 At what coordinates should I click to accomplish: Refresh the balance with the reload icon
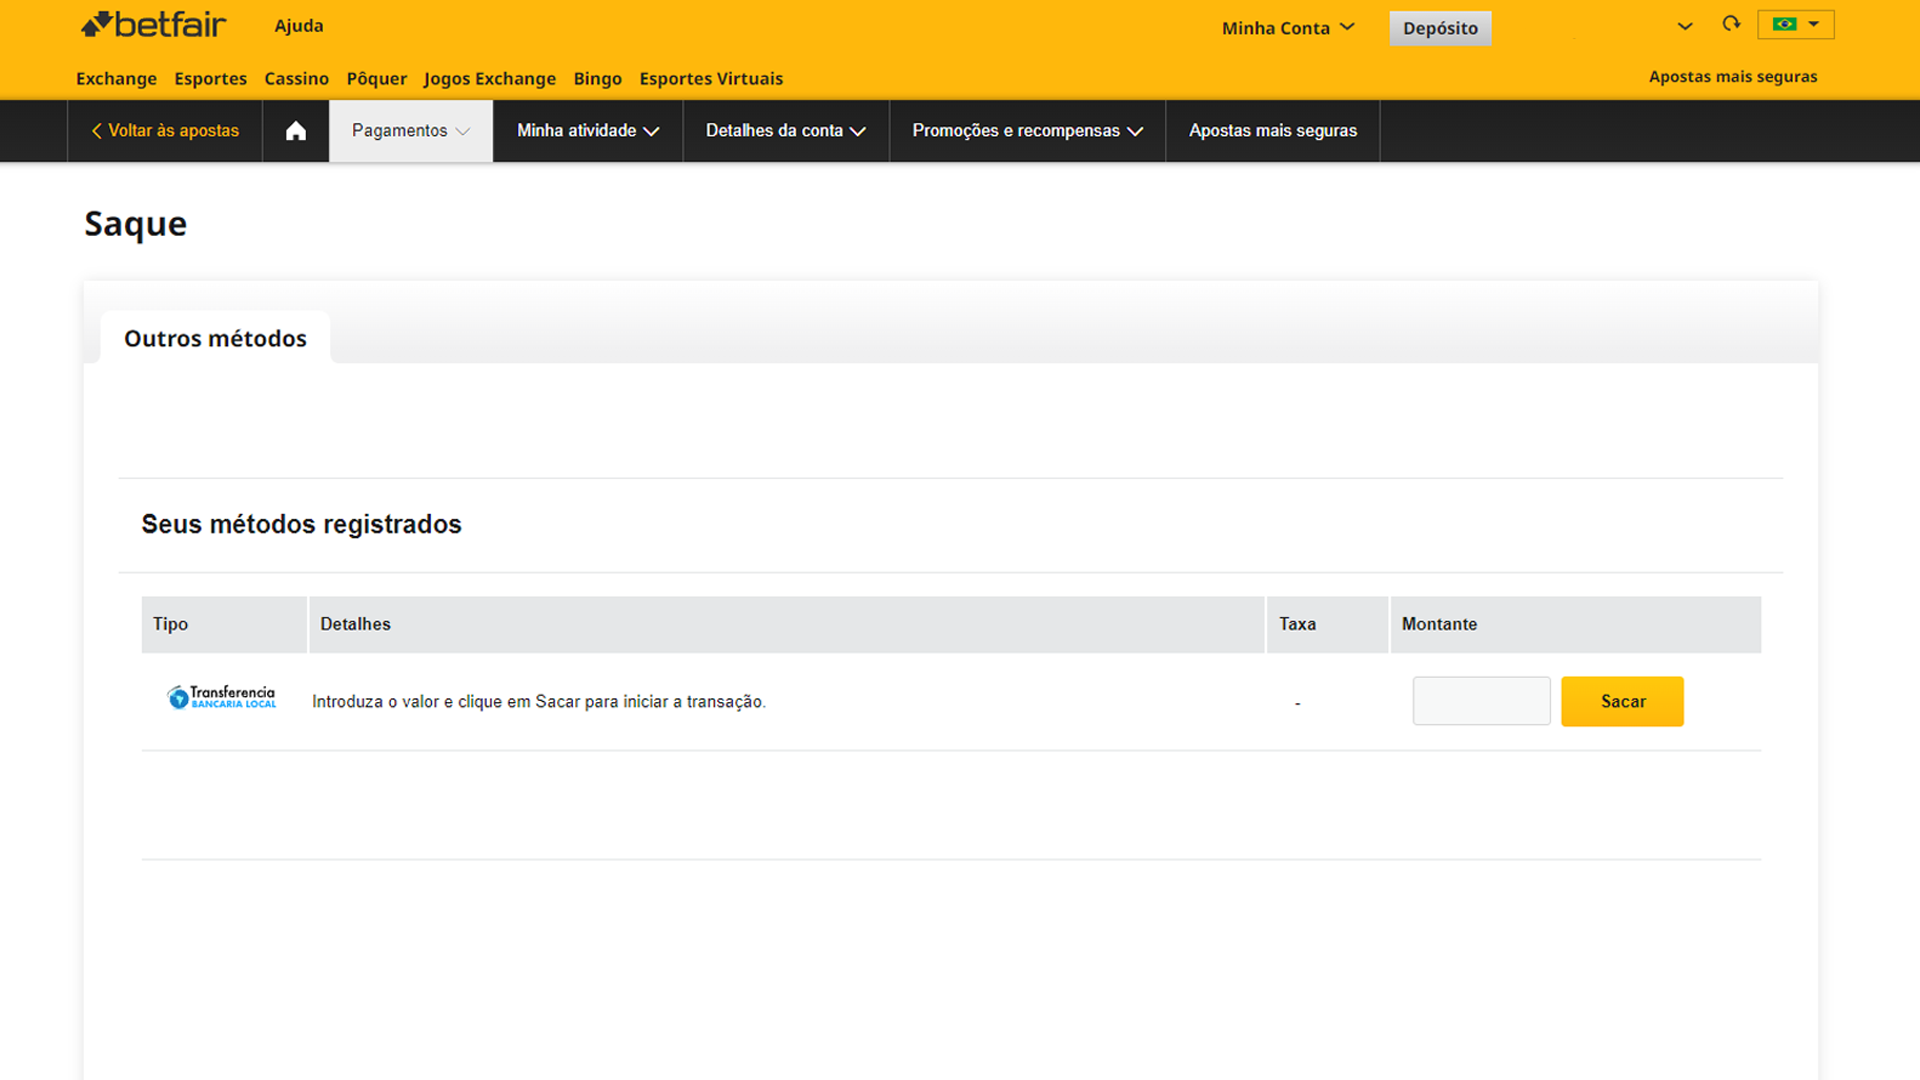point(1731,24)
